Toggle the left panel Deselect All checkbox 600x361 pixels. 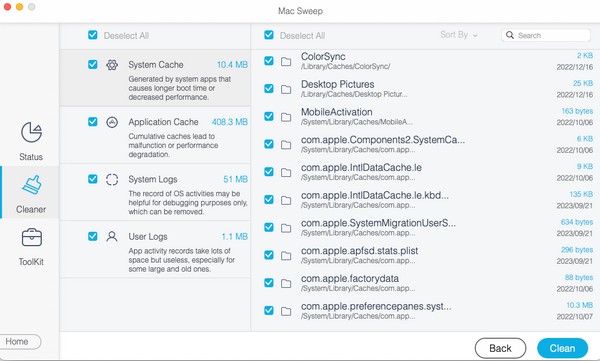[93, 35]
